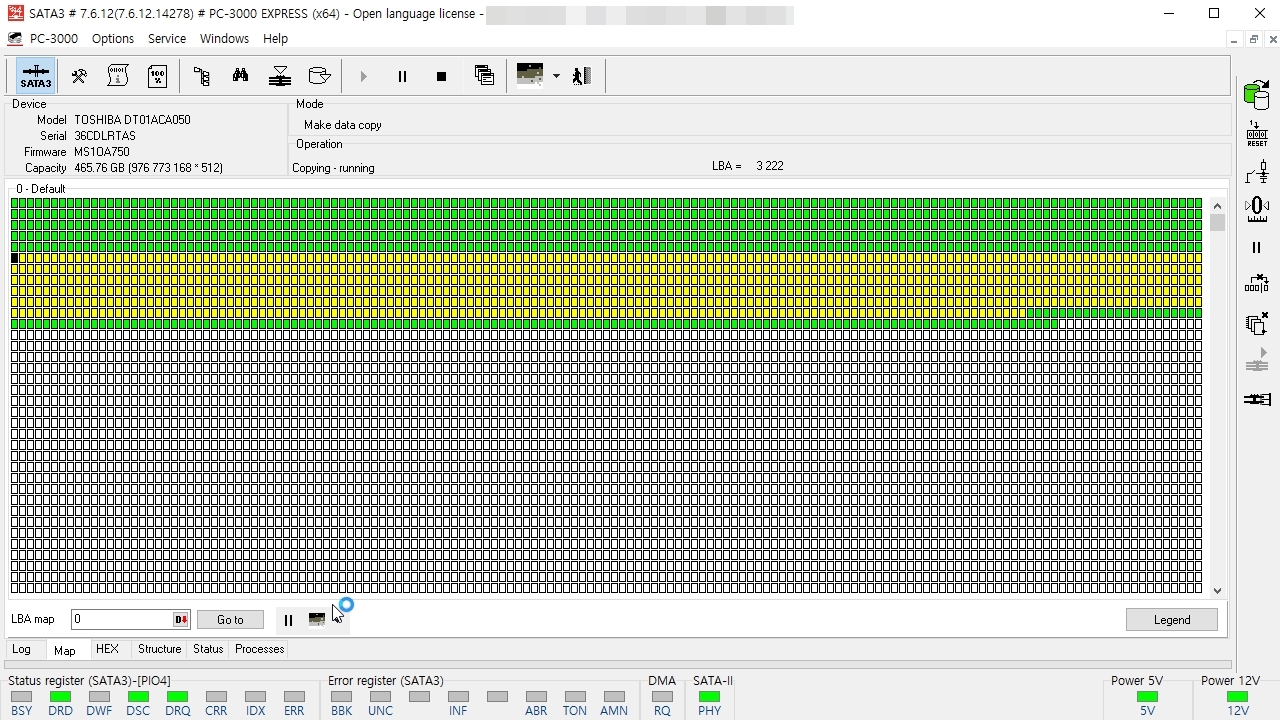Open the Help menu

[x=275, y=38]
